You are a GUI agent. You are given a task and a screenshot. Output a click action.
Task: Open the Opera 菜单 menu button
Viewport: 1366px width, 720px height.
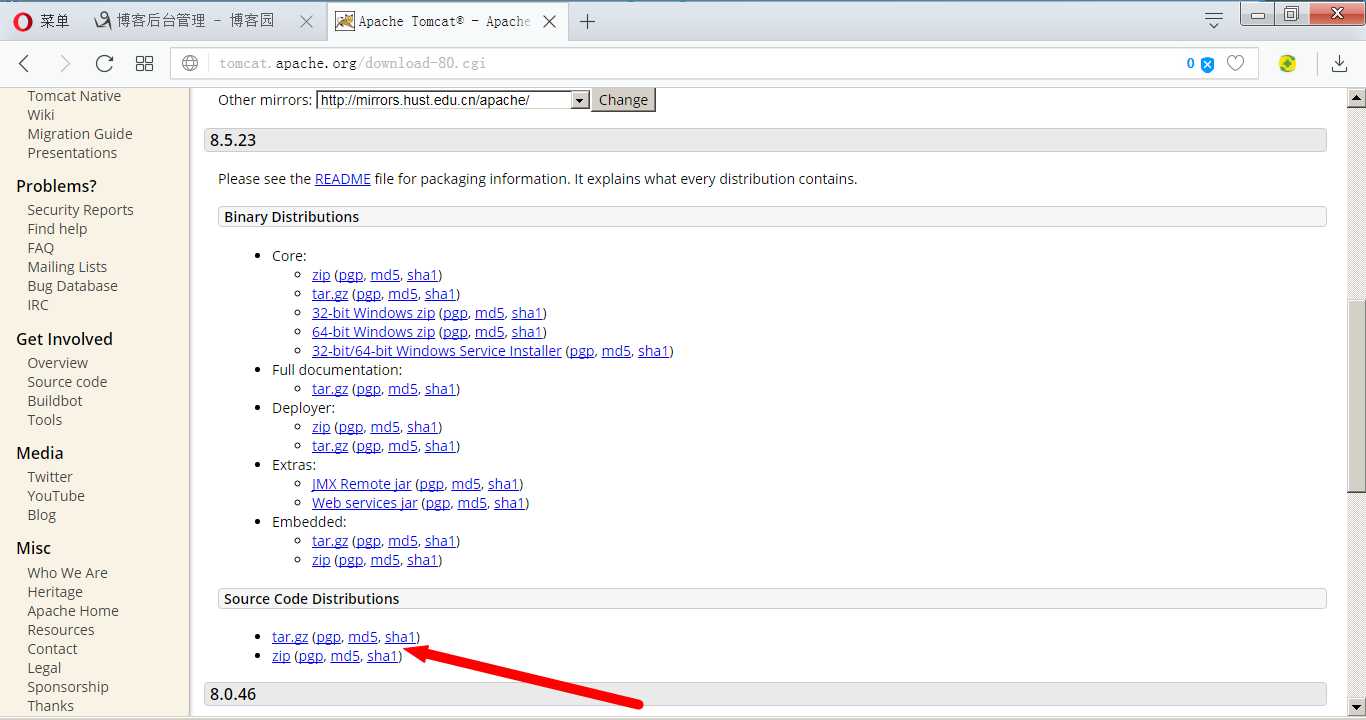(42, 21)
